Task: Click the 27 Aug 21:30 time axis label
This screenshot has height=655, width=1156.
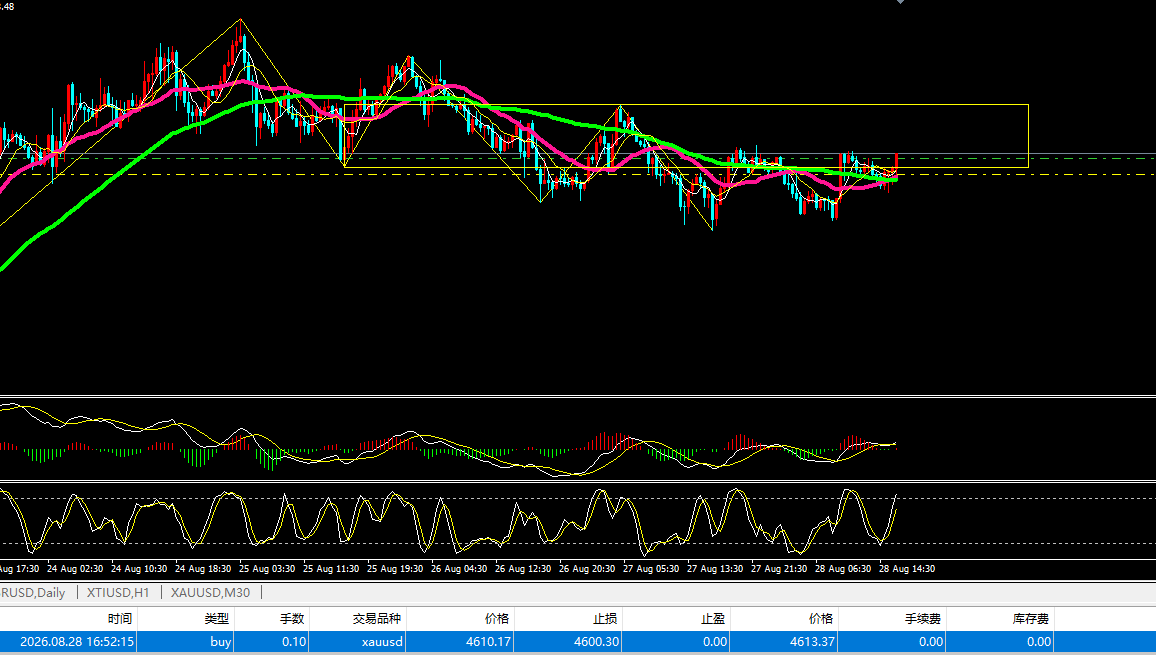Action: click(x=779, y=569)
